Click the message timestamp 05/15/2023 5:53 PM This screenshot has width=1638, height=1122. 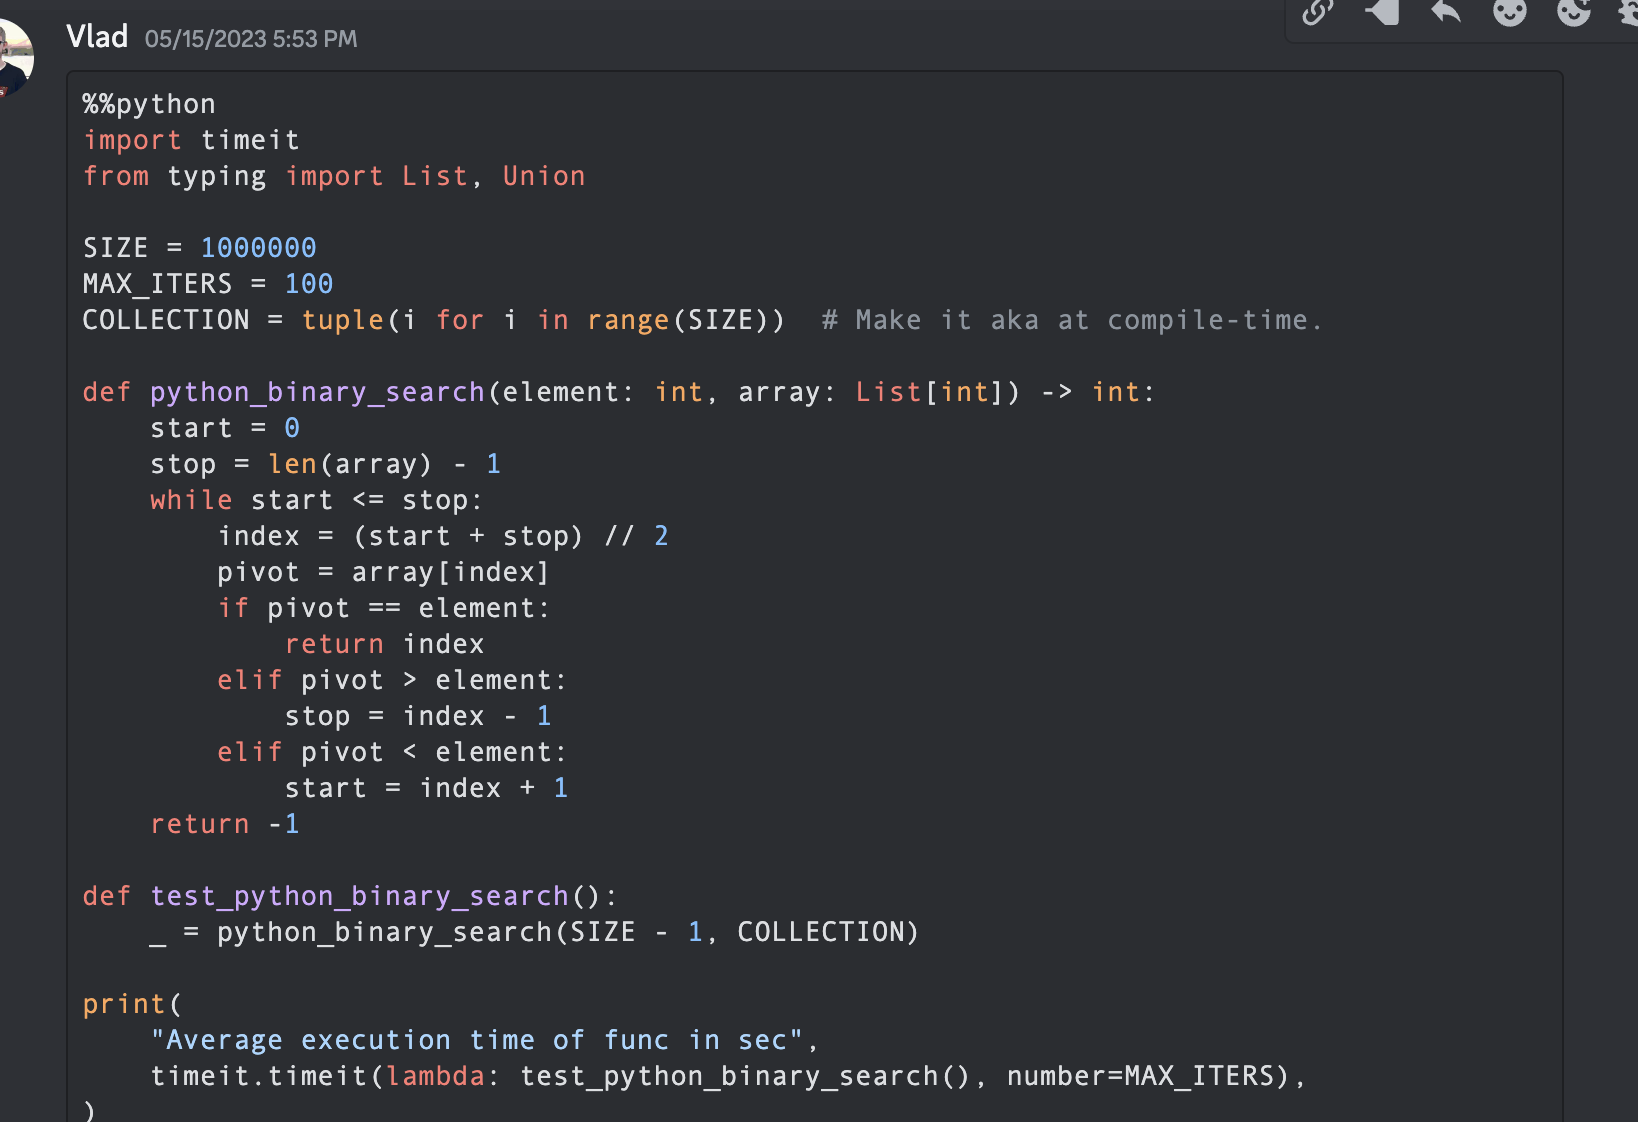click(x=250, y=39)
